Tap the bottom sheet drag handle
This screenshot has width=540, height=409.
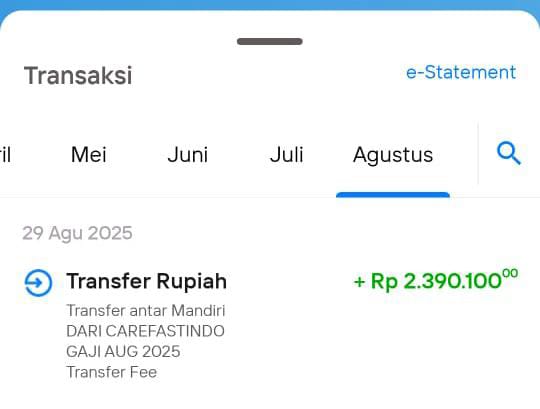(x=270, y=41)
